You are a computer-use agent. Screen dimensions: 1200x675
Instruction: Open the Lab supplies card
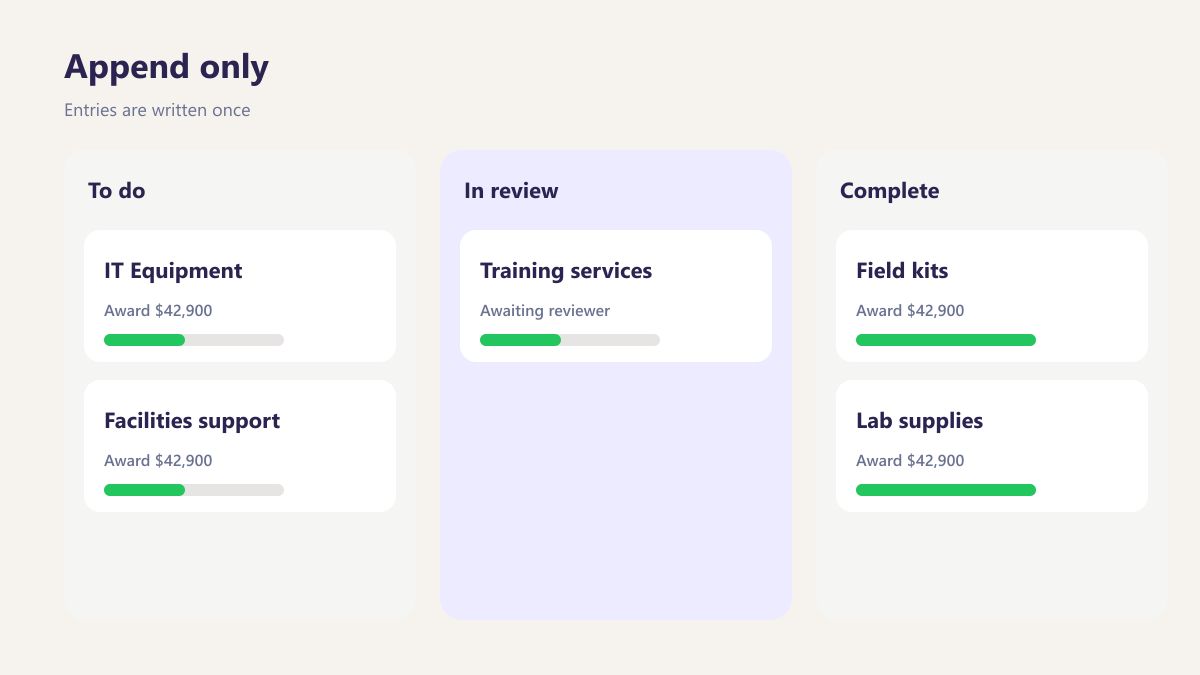pyautogui.click(x=992, y=446)
